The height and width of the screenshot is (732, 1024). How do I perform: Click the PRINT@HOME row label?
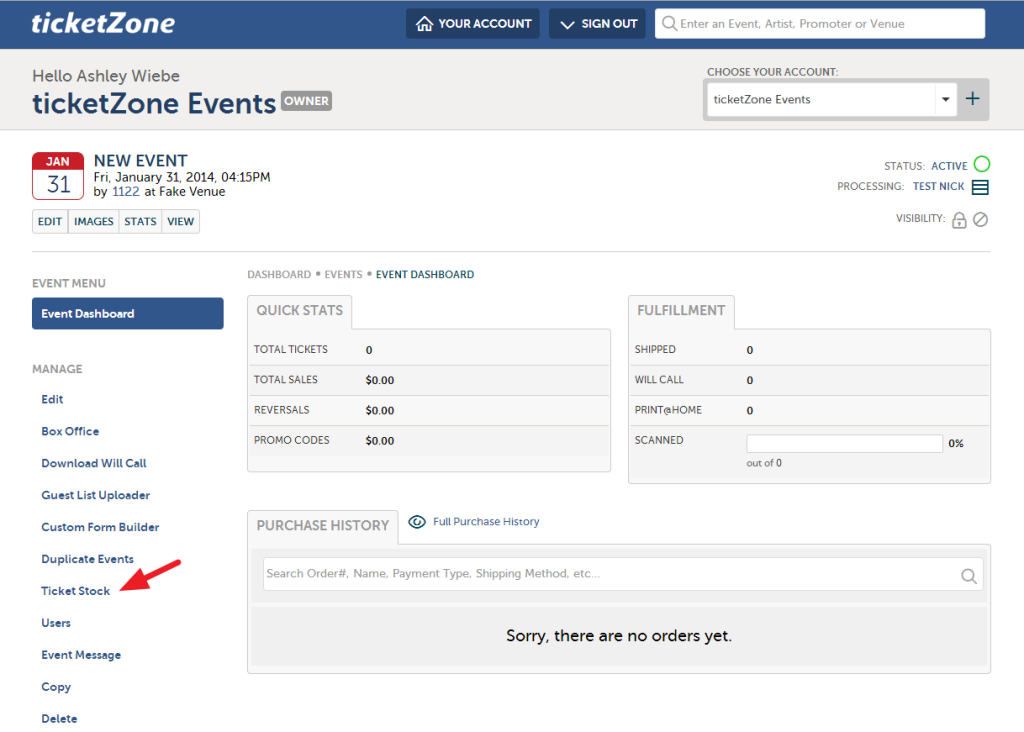(x=668, y=410)
